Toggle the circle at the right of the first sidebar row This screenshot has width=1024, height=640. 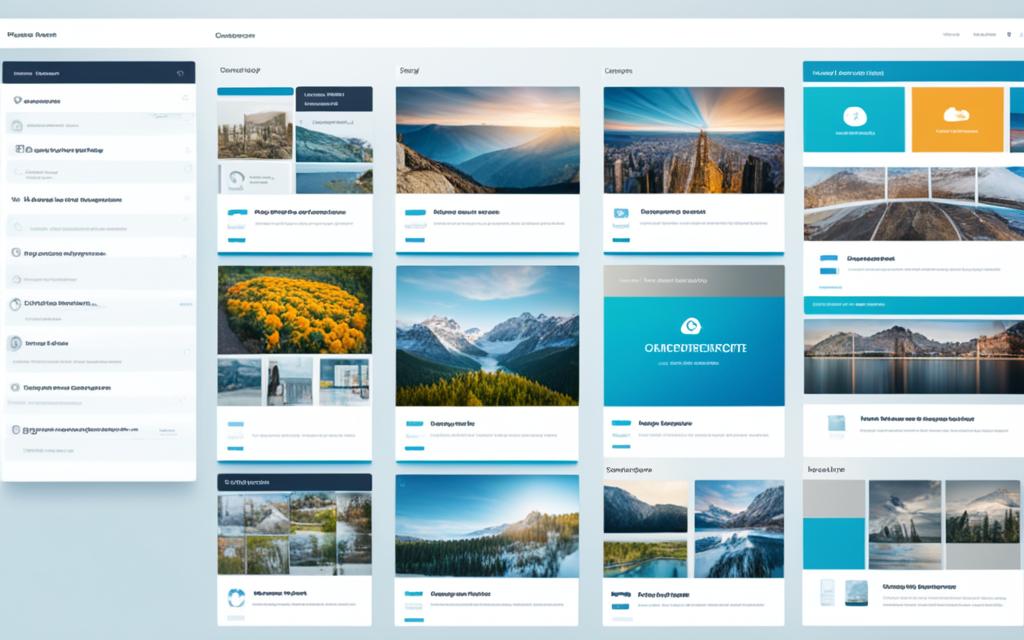185,99
